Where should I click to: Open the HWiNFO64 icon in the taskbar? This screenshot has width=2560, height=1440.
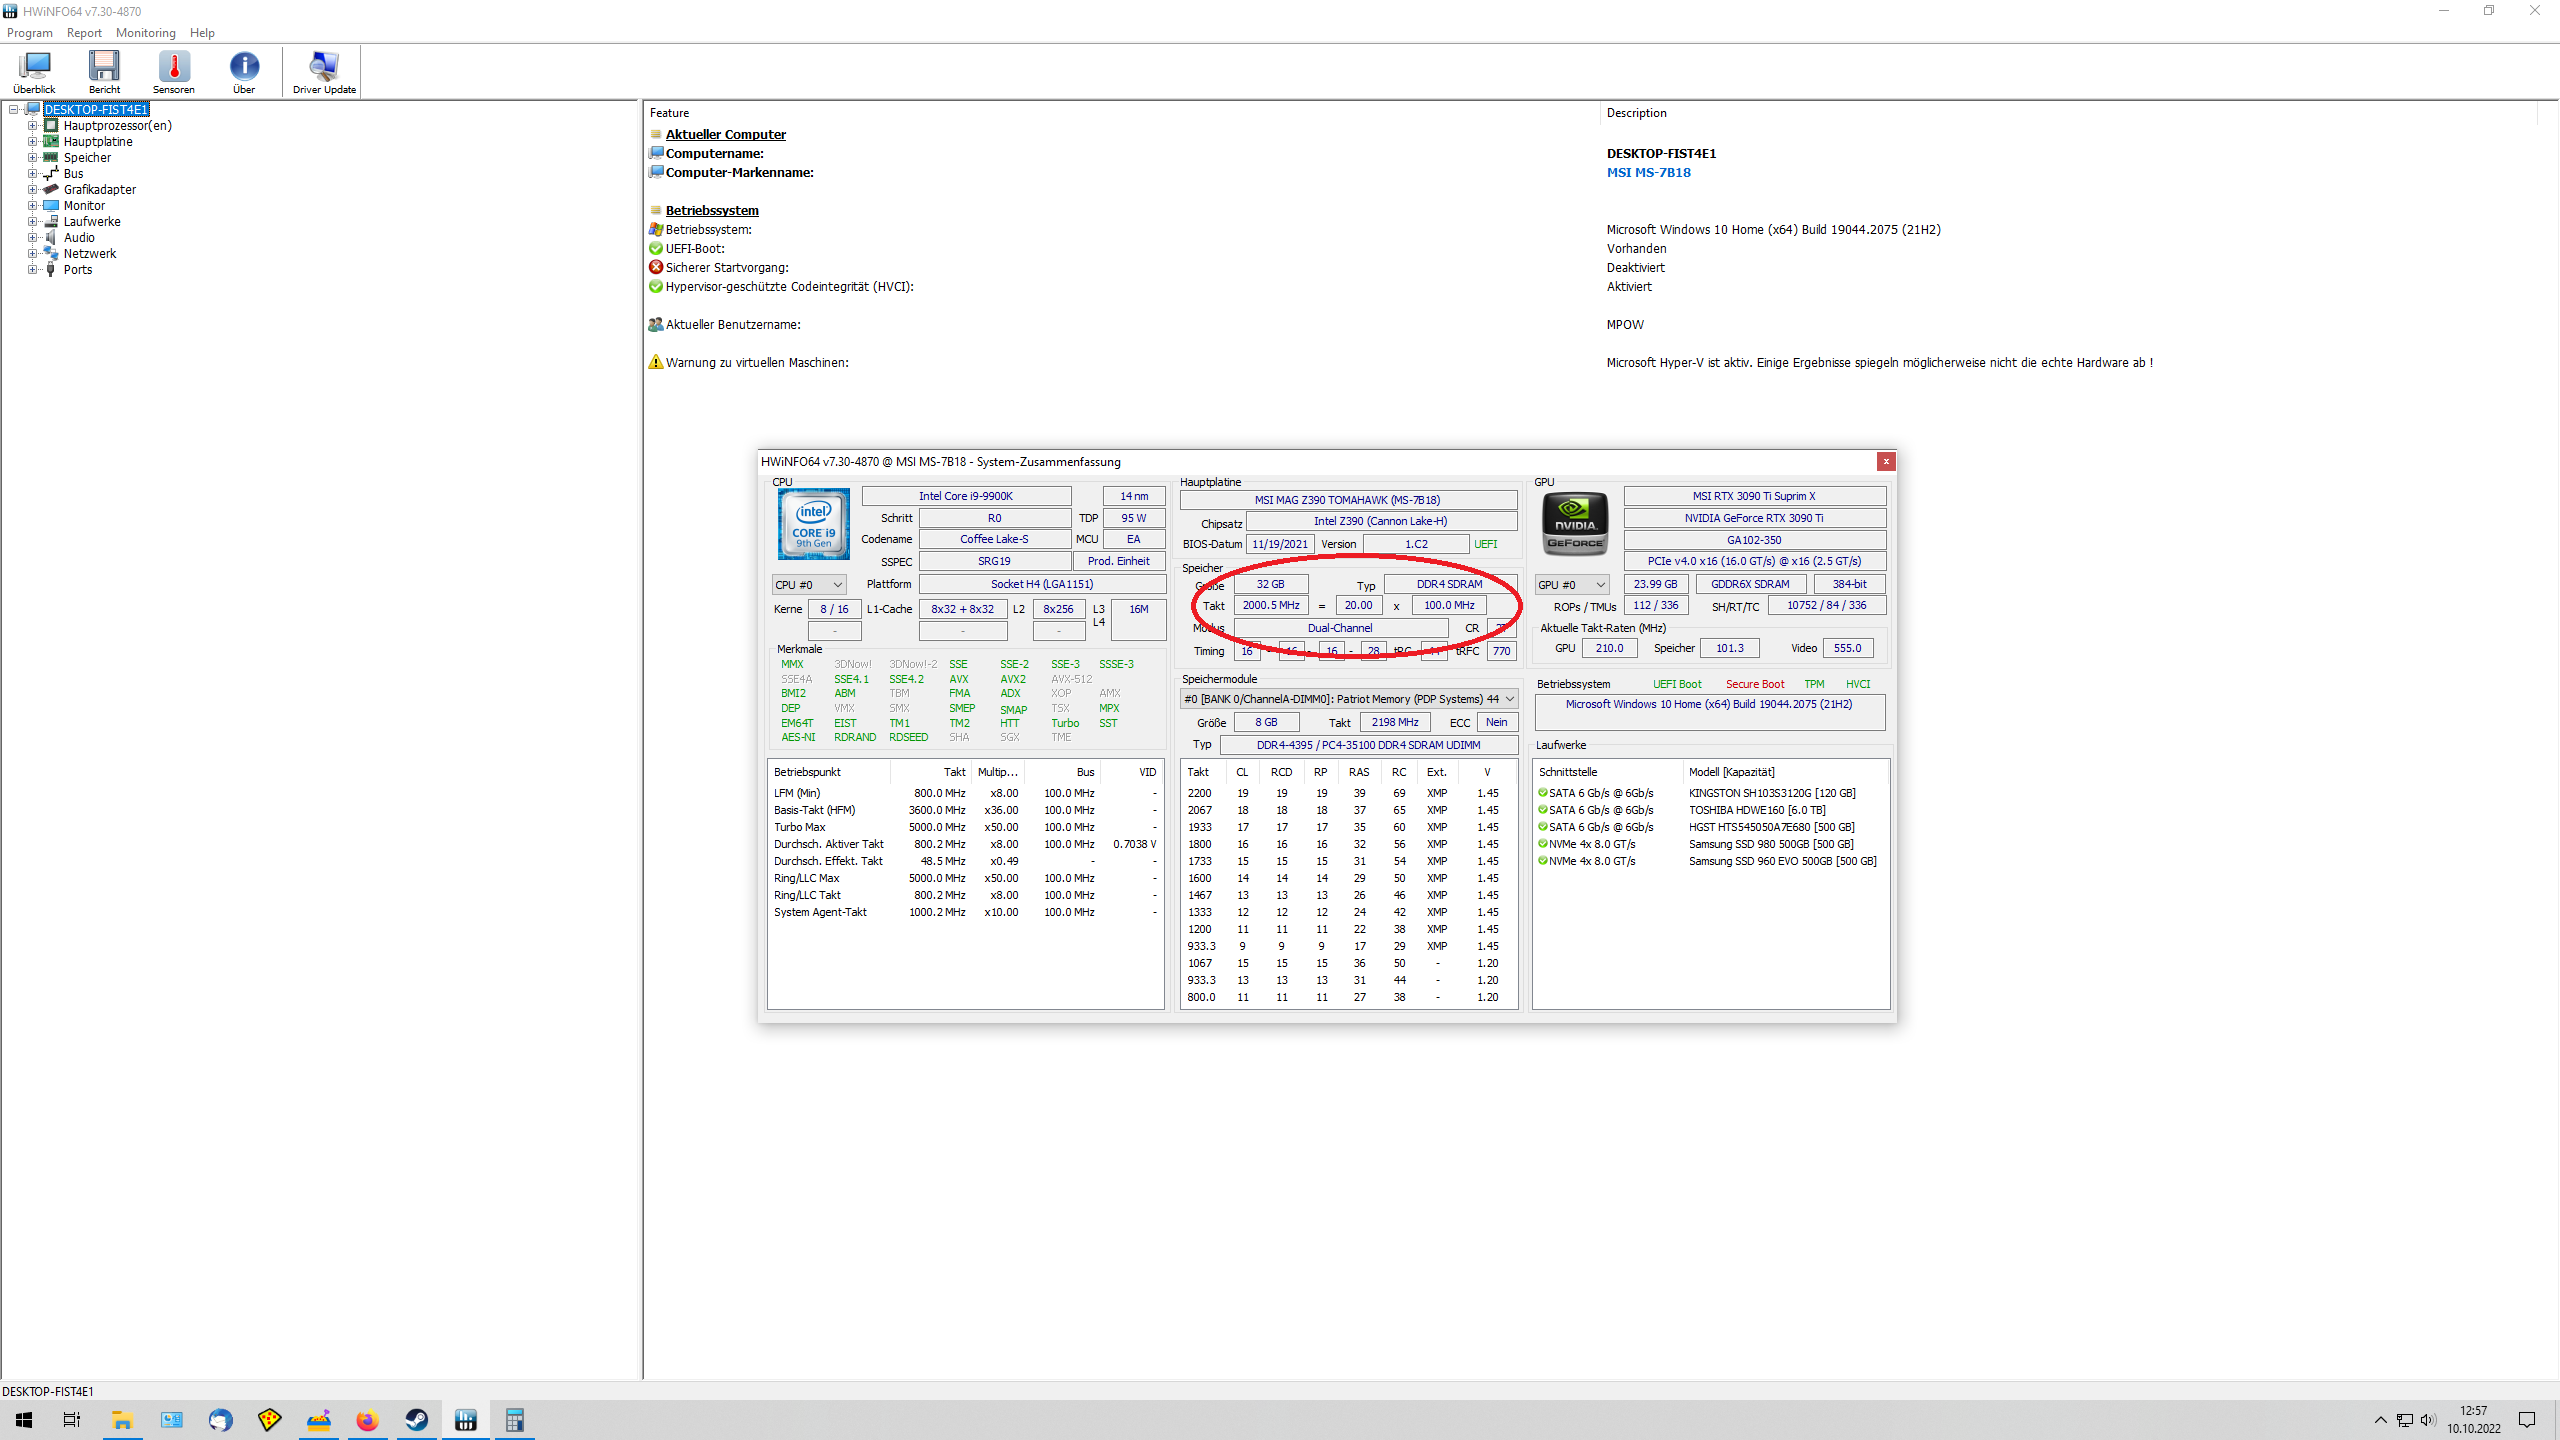tap(465, 1419)
